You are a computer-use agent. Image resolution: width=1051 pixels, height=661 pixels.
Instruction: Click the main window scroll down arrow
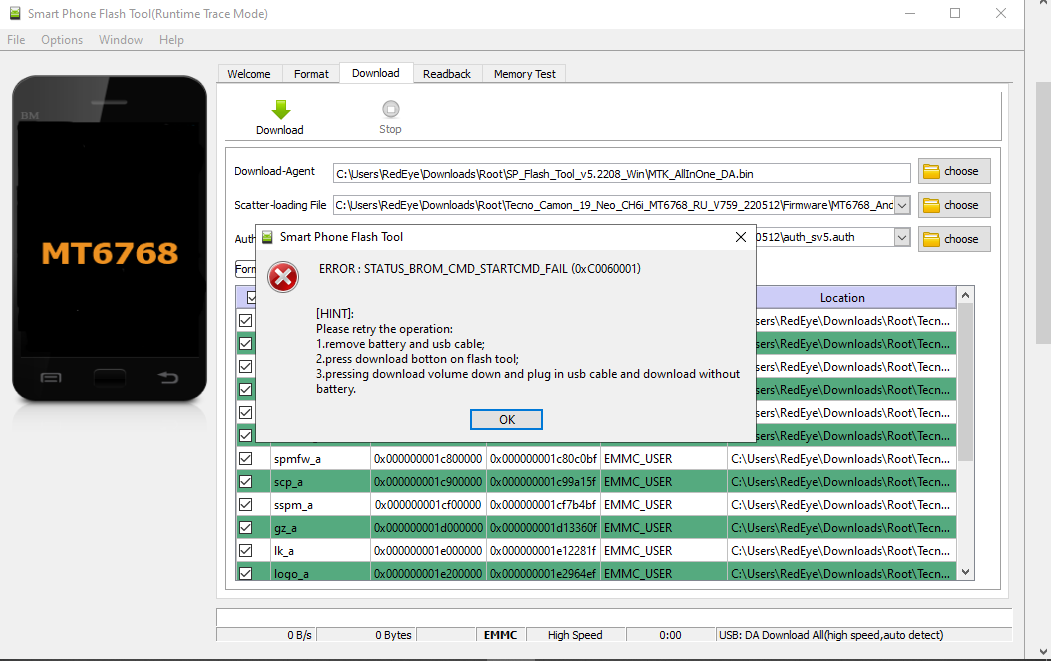1043,651
